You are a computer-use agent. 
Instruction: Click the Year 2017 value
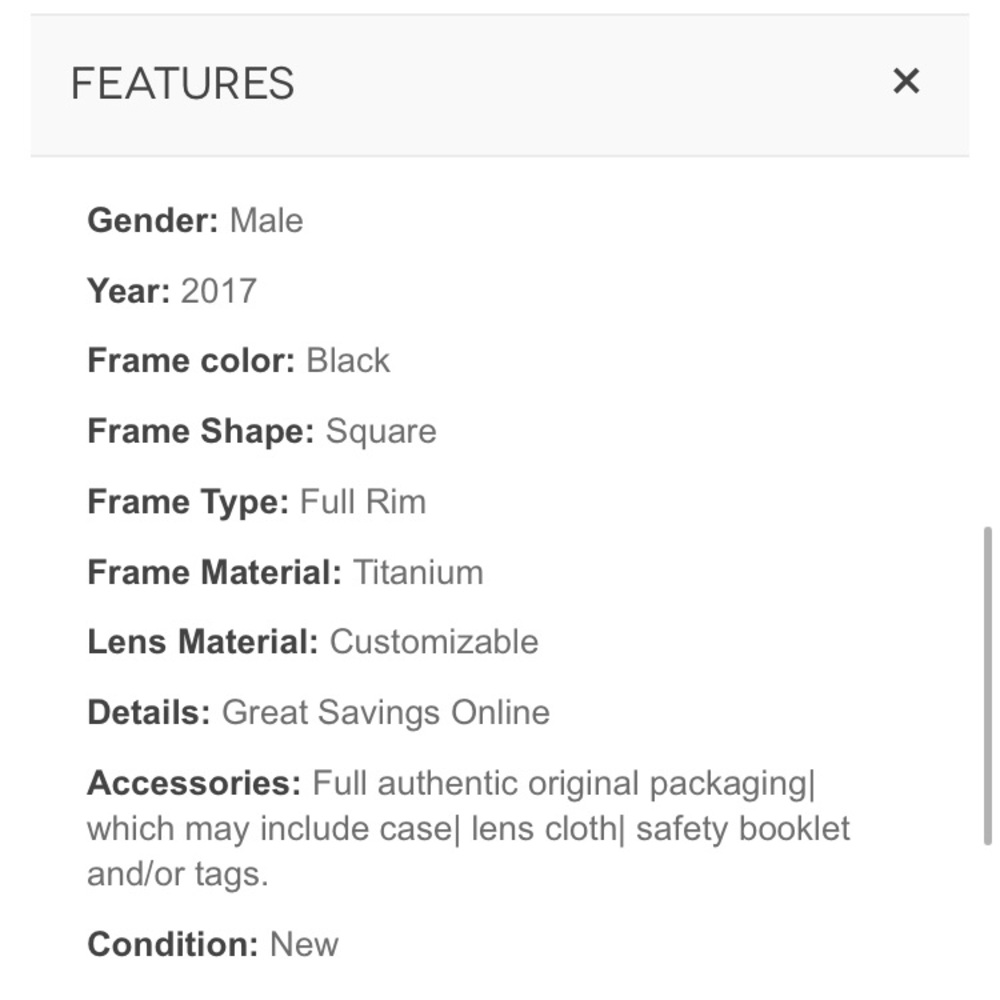(x=218, y=290)
